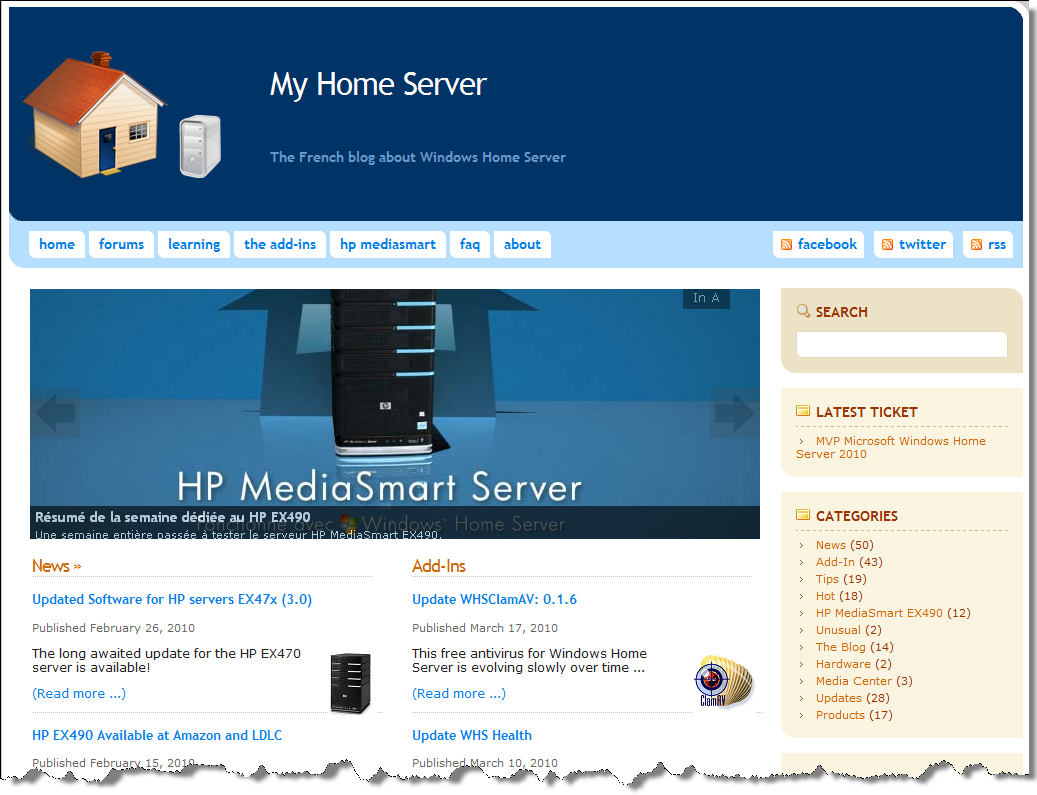Viewport: 1037px width, 795px height.
Task: Click Published March 17, 2010 date
Action: (x=485, y=628)
